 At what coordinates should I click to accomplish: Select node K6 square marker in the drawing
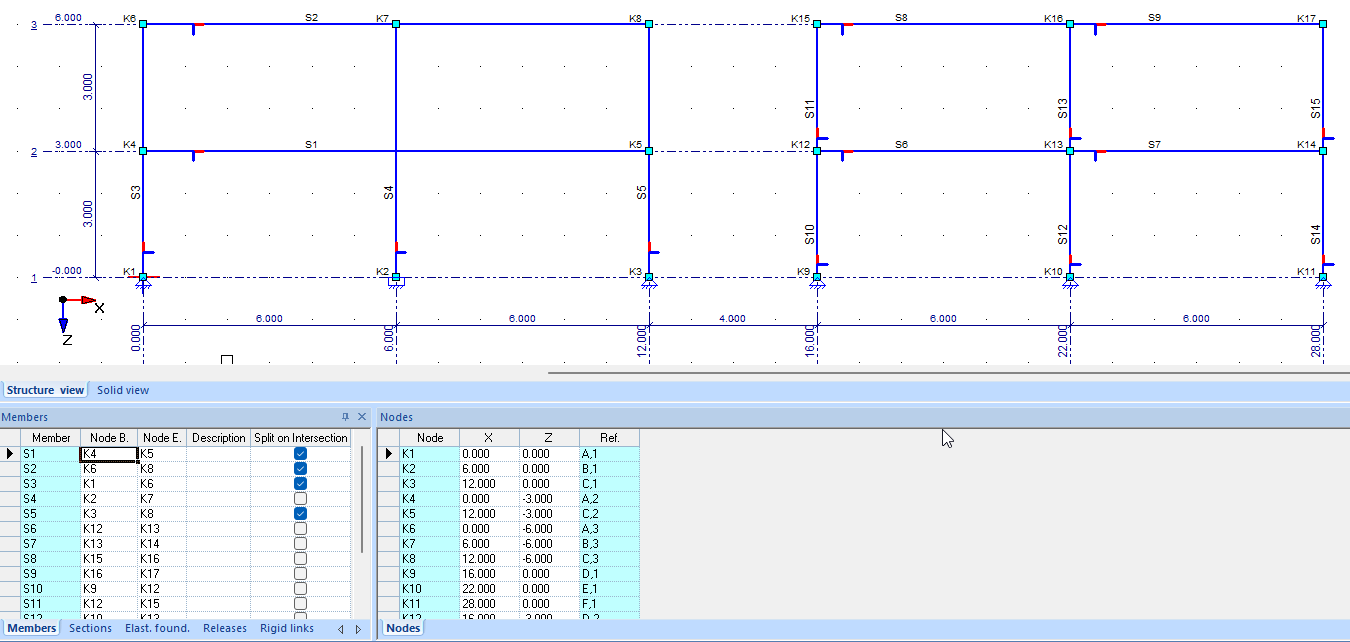pos(143,24)
